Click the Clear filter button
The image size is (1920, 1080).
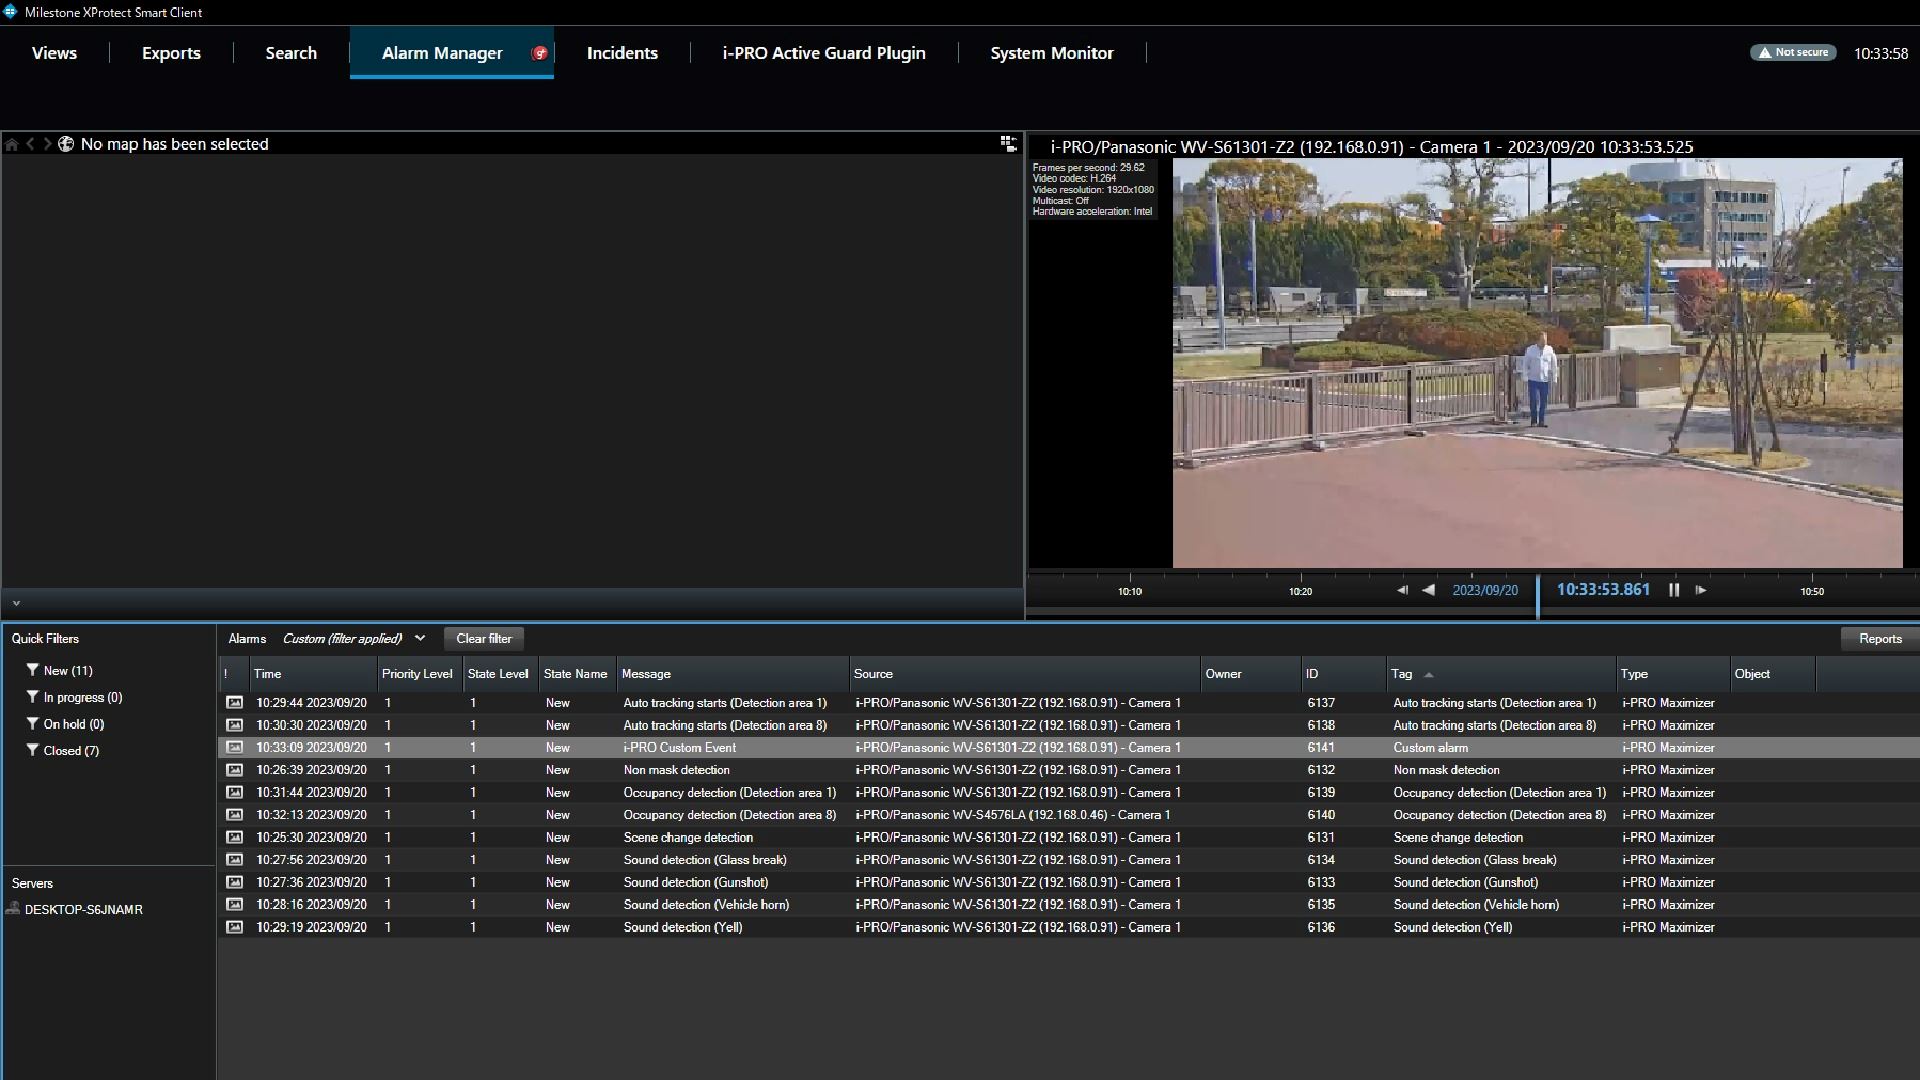[484, 638]
